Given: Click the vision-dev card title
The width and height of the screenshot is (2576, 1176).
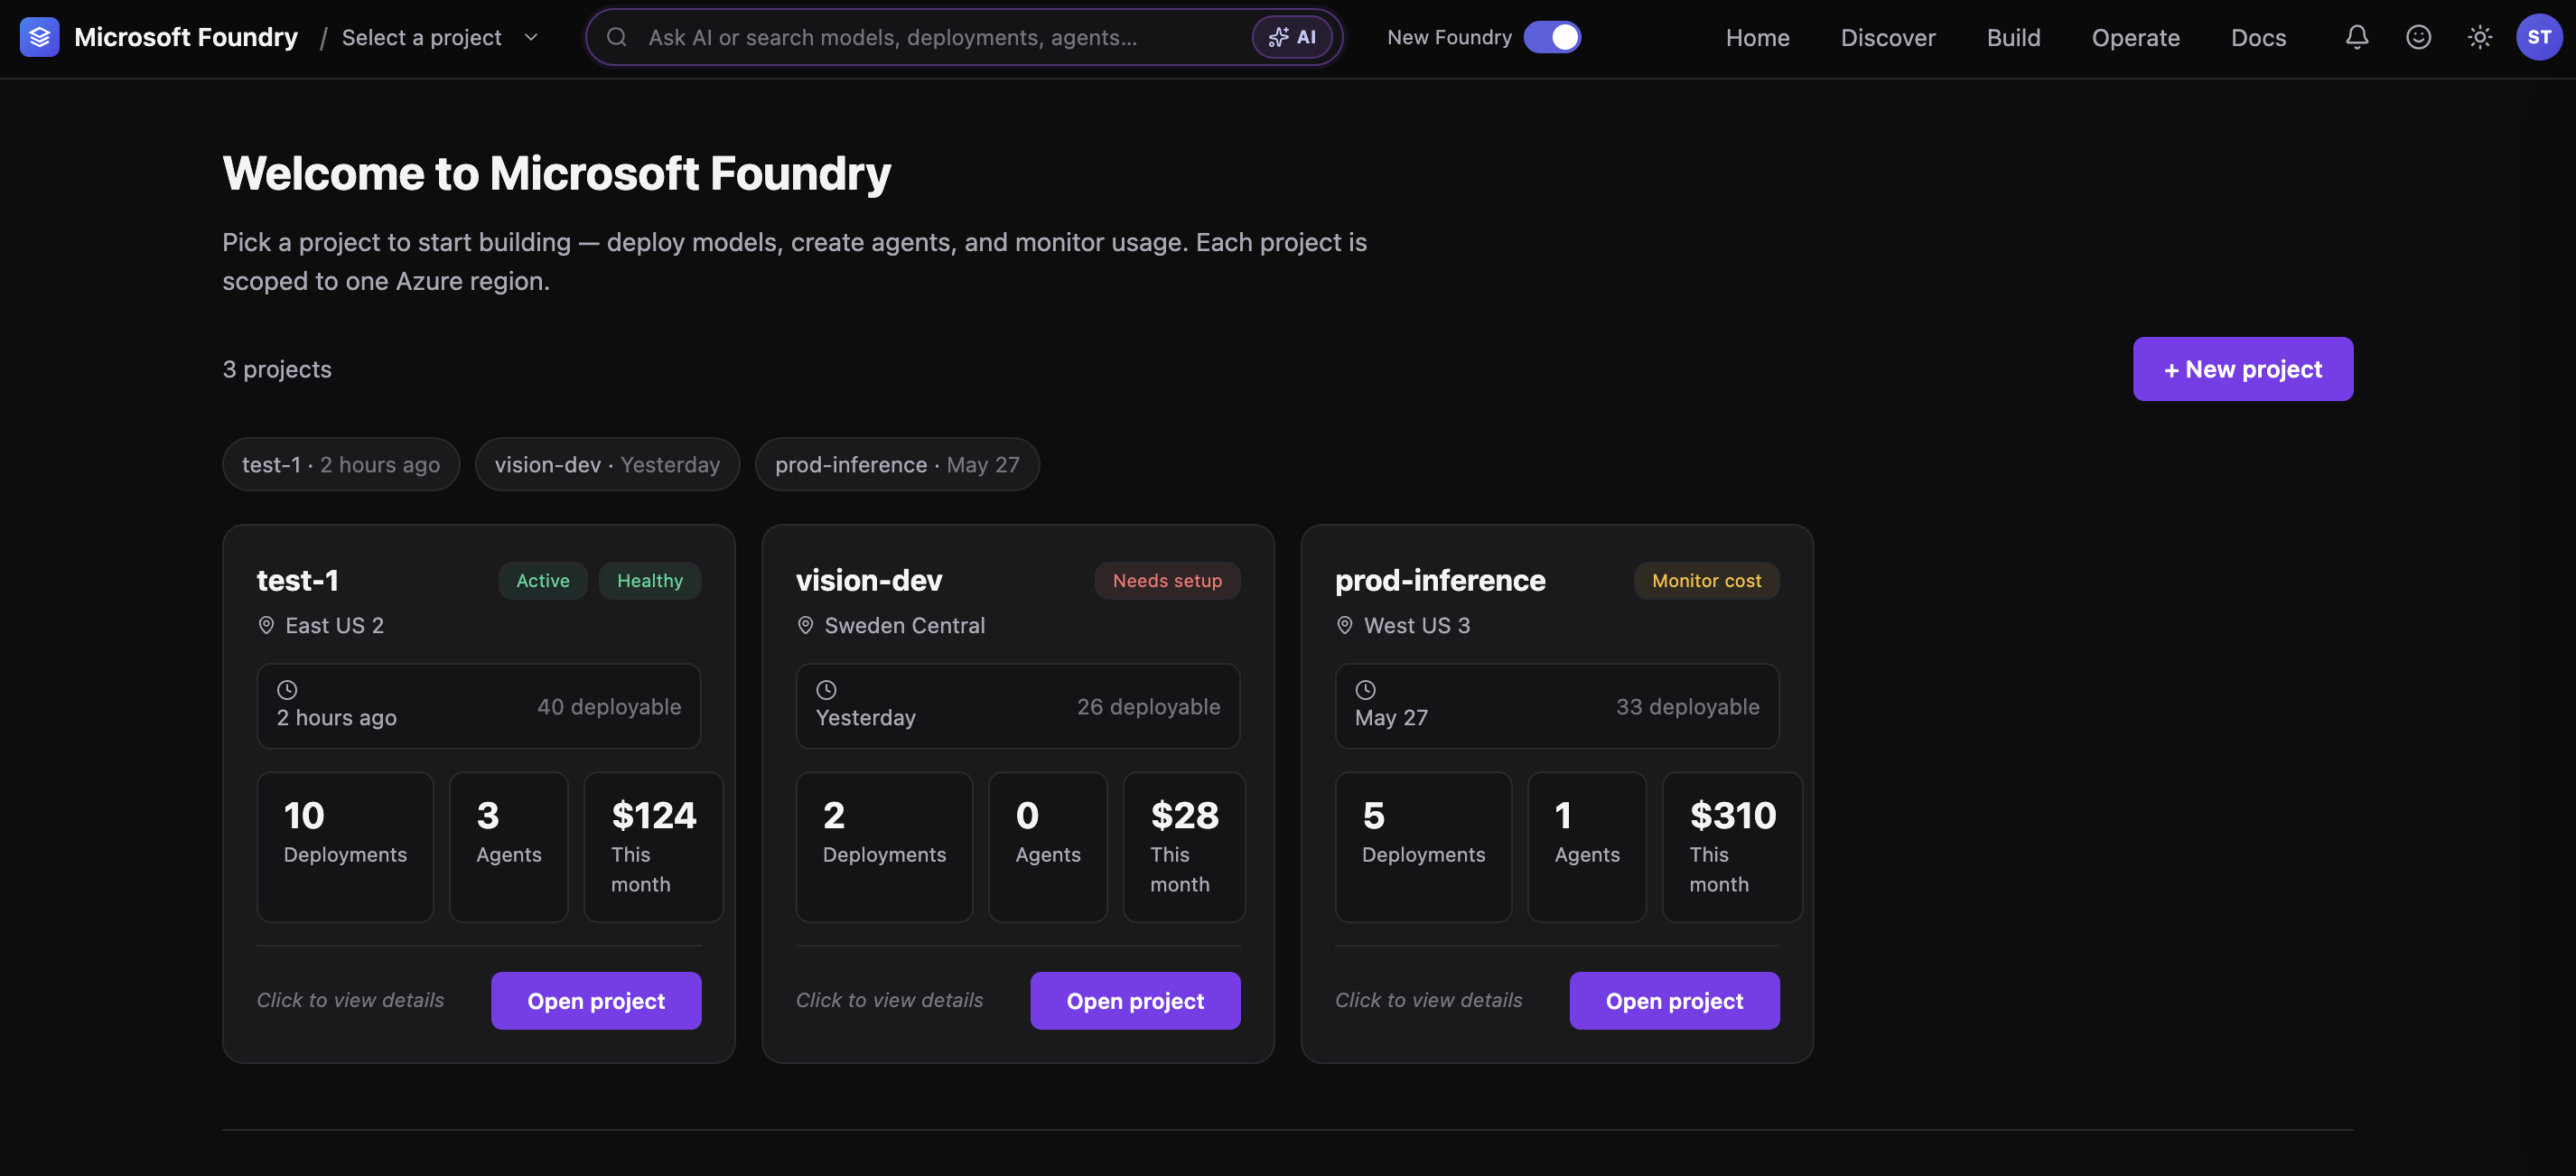Looking at the screenshot, I should 869,580.
